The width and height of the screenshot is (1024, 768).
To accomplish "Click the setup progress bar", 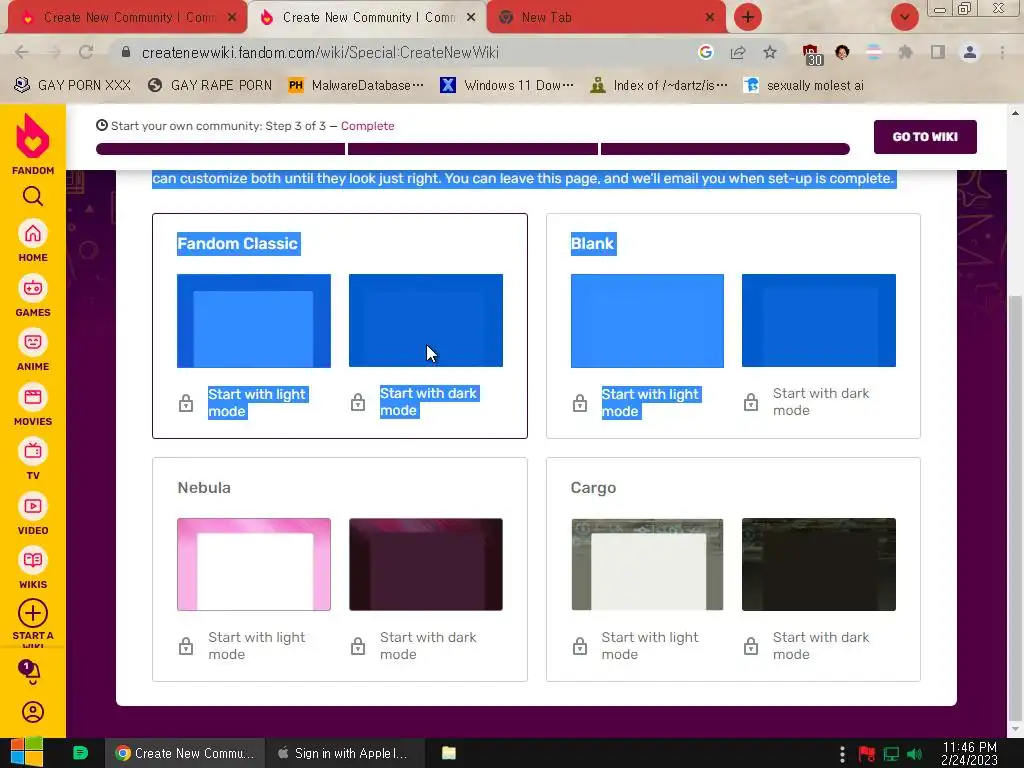I will [473, 150].
